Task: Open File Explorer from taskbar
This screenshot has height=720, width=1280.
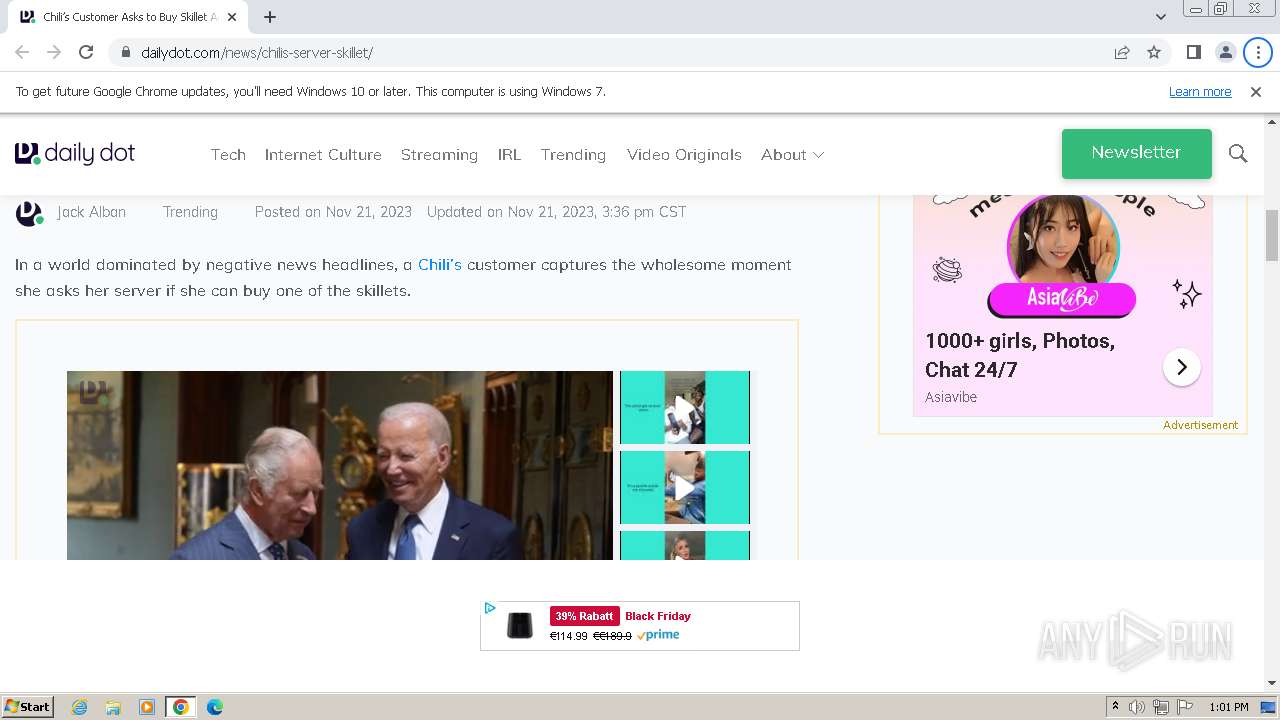Action: (113, 707)
